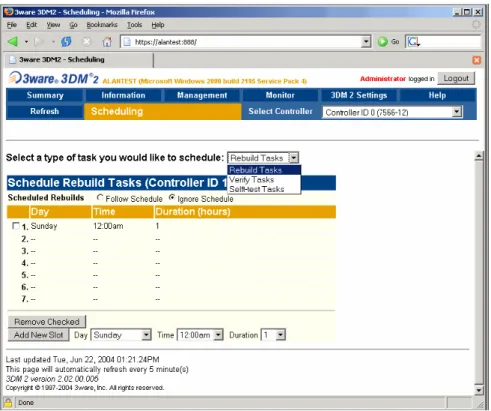Click the page icon in address bar

[x=127, y=42]
